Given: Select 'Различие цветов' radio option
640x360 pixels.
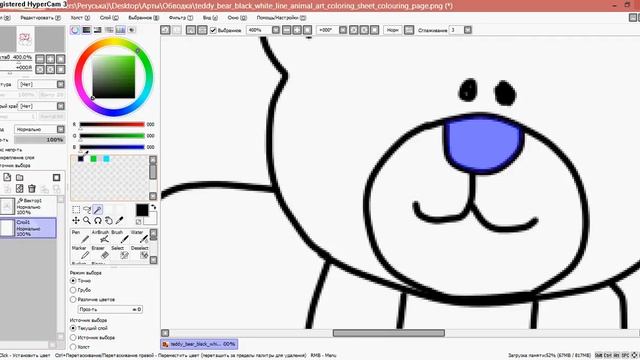Looking at the screenshot, I should tap(73, 299).
